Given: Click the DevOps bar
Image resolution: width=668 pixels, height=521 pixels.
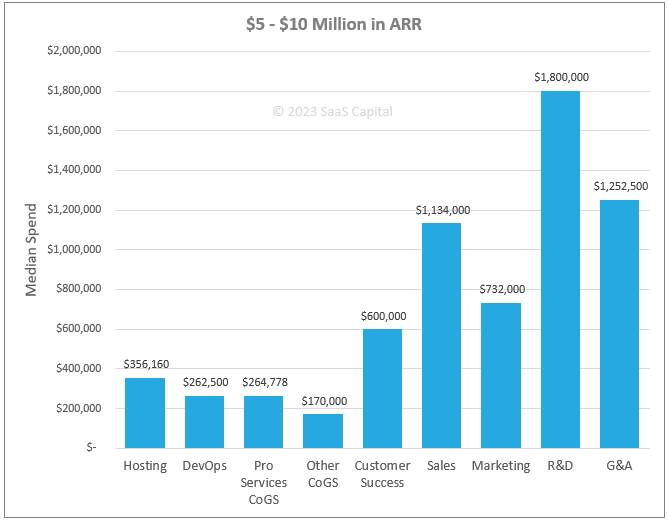Looking at the screenshot, I should pos(204,422).
